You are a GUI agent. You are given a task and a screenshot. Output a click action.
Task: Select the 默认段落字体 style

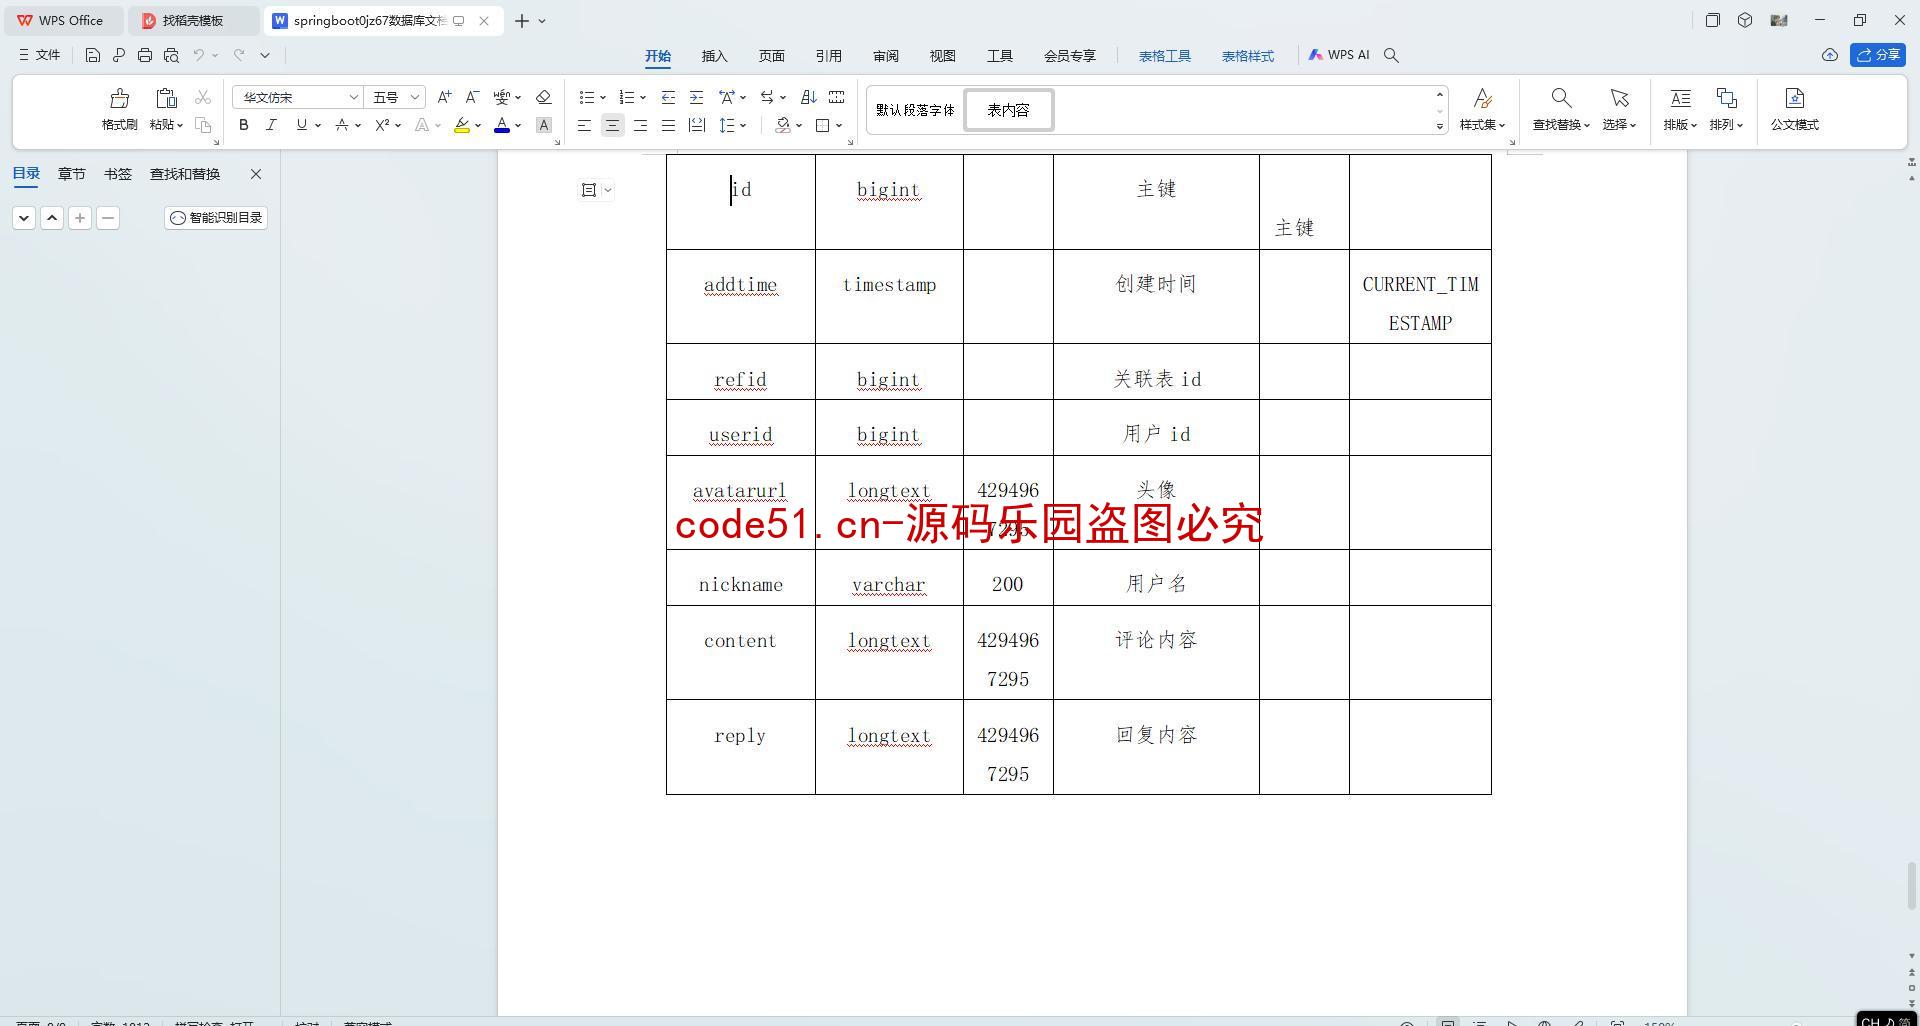(x=915, y=110)
